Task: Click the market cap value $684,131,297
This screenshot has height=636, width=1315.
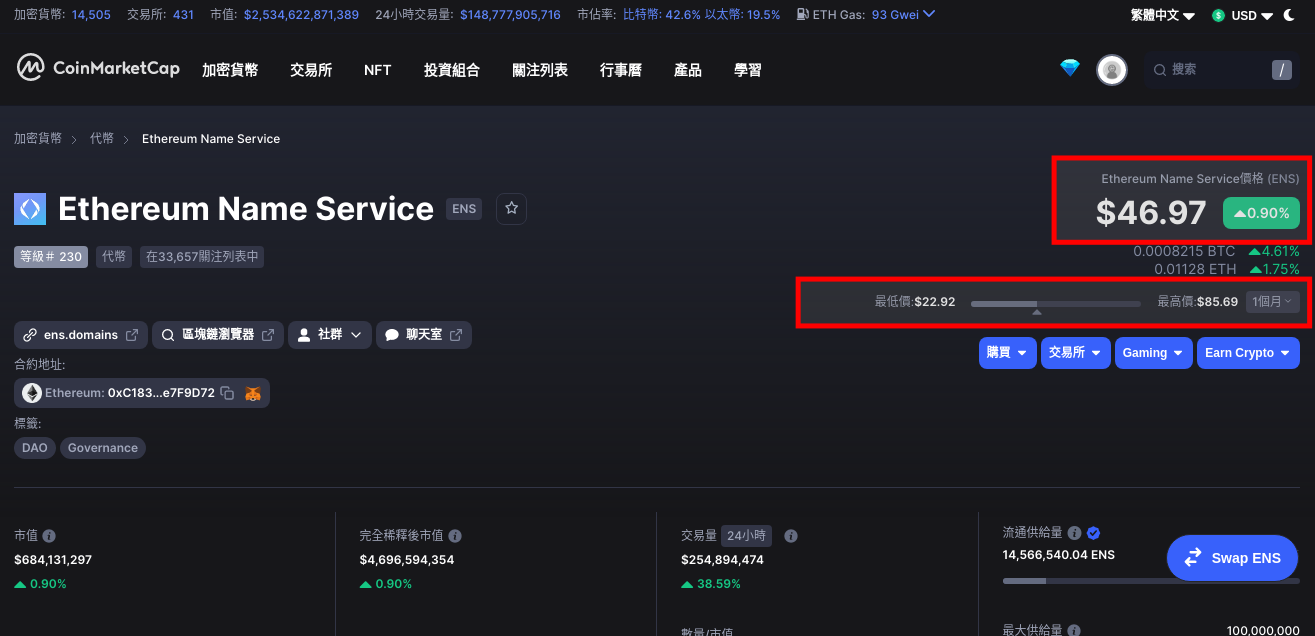Action: pos(53,560)
